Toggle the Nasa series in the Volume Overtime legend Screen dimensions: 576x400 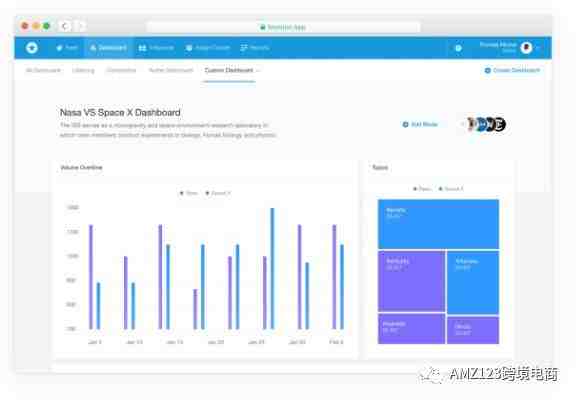tap(188, 193)
